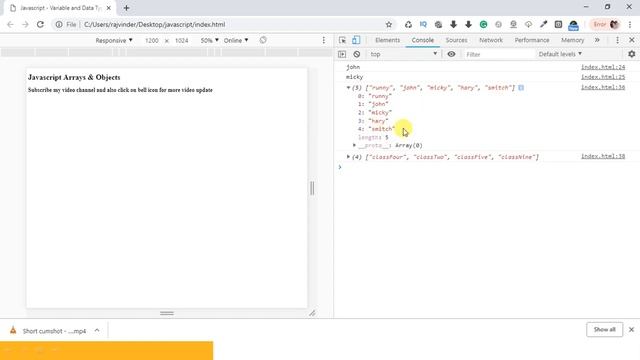The width and height of the screenshot is (640, 360).
Task: Close the downloads bar
Action: [631, 329]
